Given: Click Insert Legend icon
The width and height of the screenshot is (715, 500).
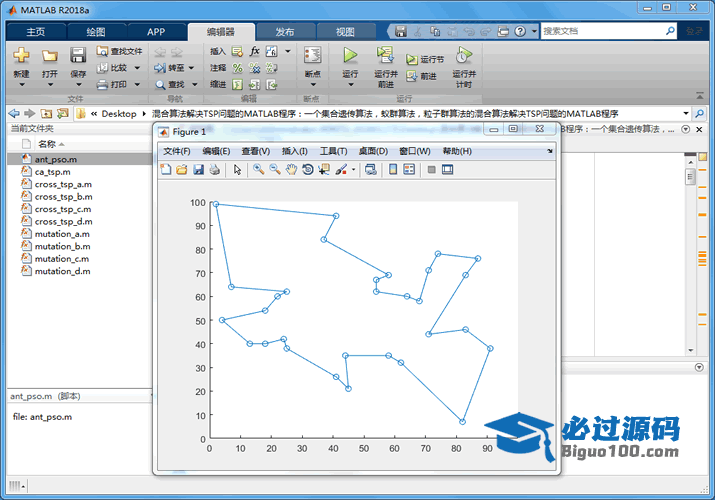Looking at the screenshot, I should point(409,170).
